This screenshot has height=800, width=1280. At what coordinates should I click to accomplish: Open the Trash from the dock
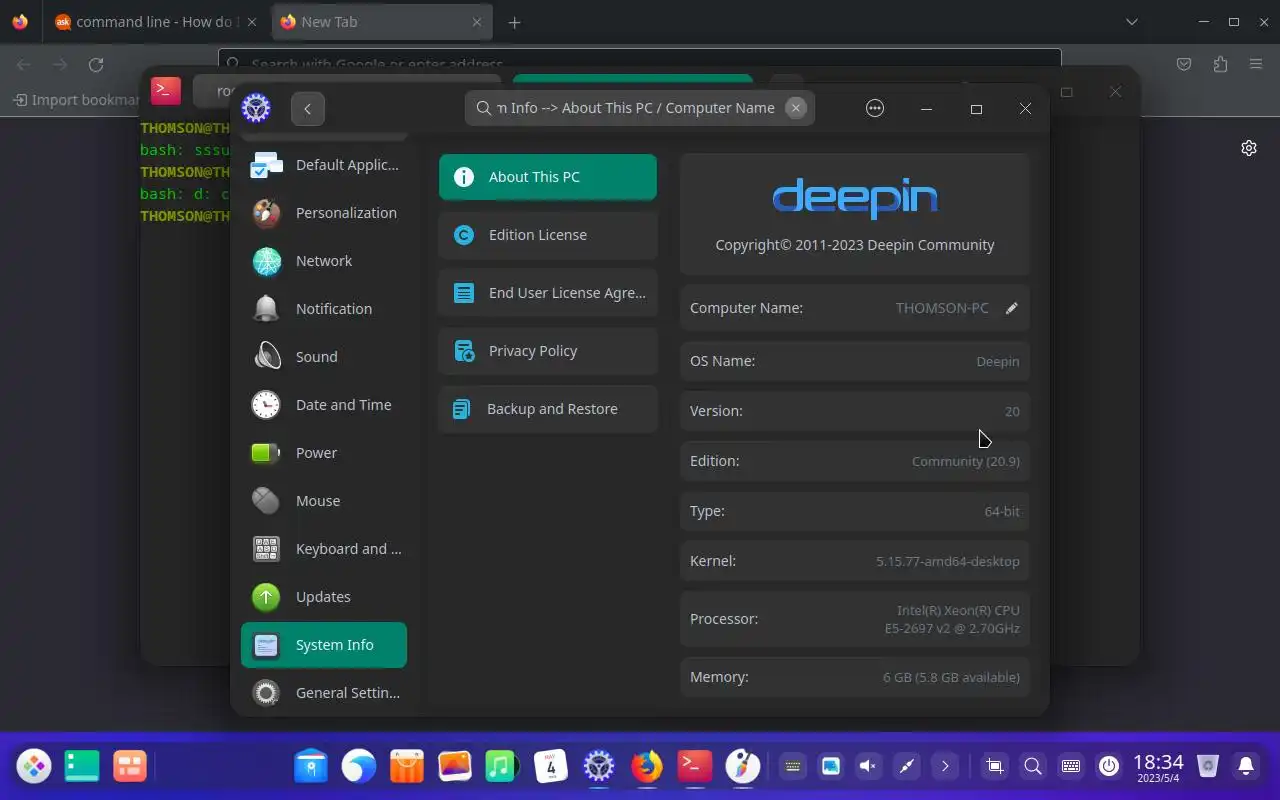pos(1208,767)
